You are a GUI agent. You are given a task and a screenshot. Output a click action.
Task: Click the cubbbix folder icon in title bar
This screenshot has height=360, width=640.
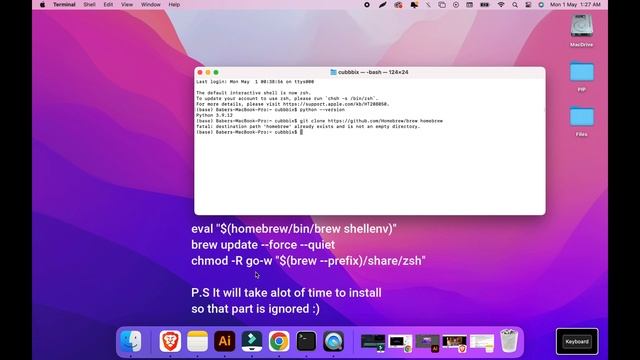tap(333, 72)
